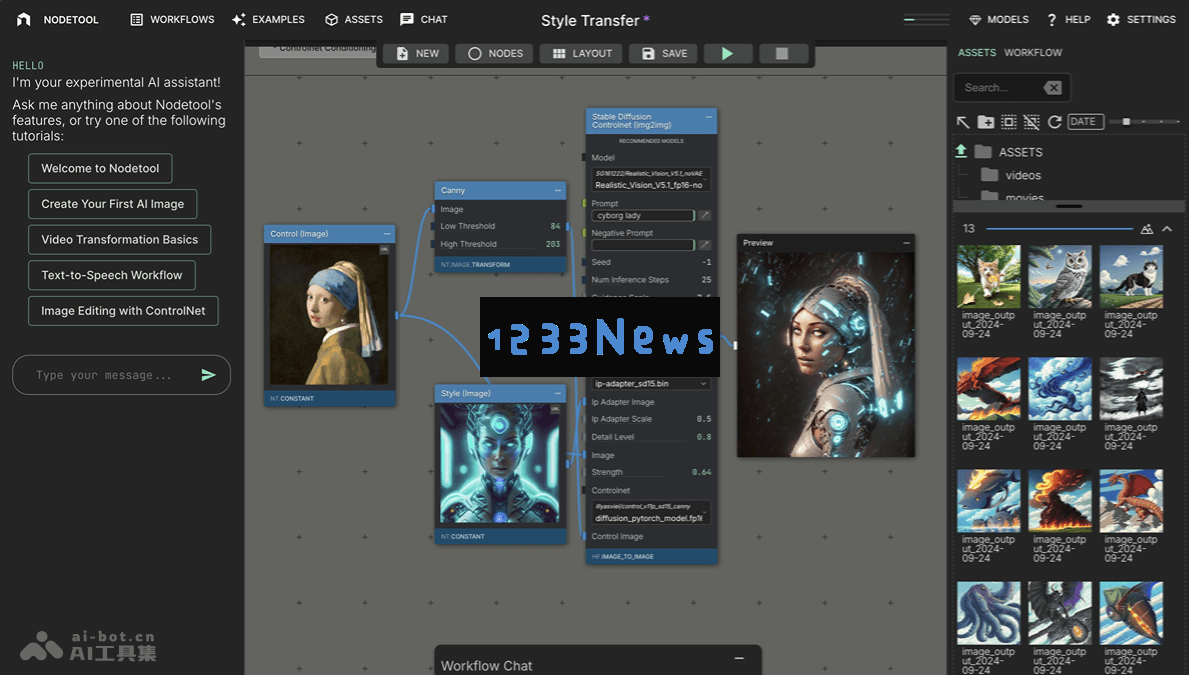The height and width of the screenshot is (675, 1200).
Task: Click the select all assets icon
Action: [1008, 122]
